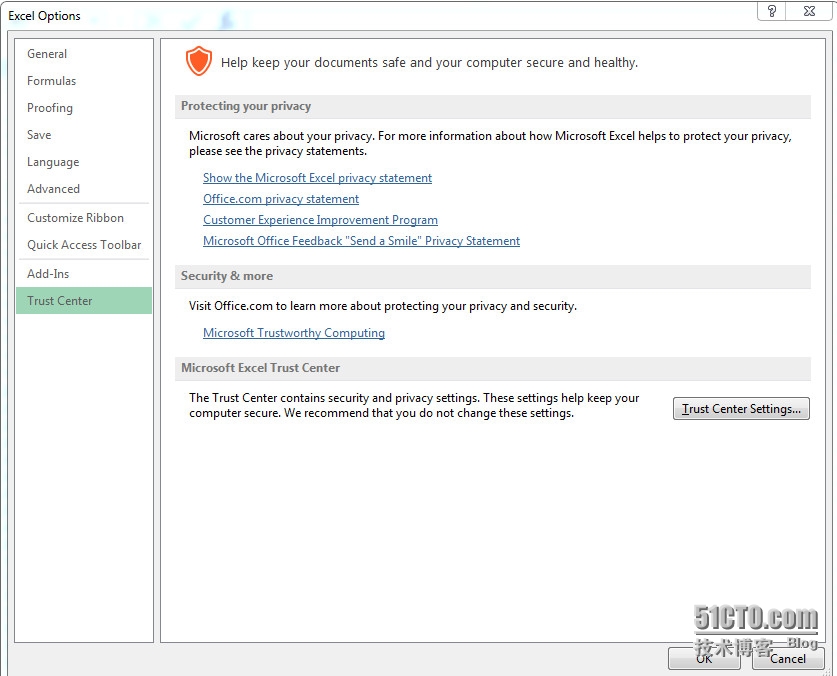Click the Excel Options title text
The image size is (837, 676).
tap(44, 16)
